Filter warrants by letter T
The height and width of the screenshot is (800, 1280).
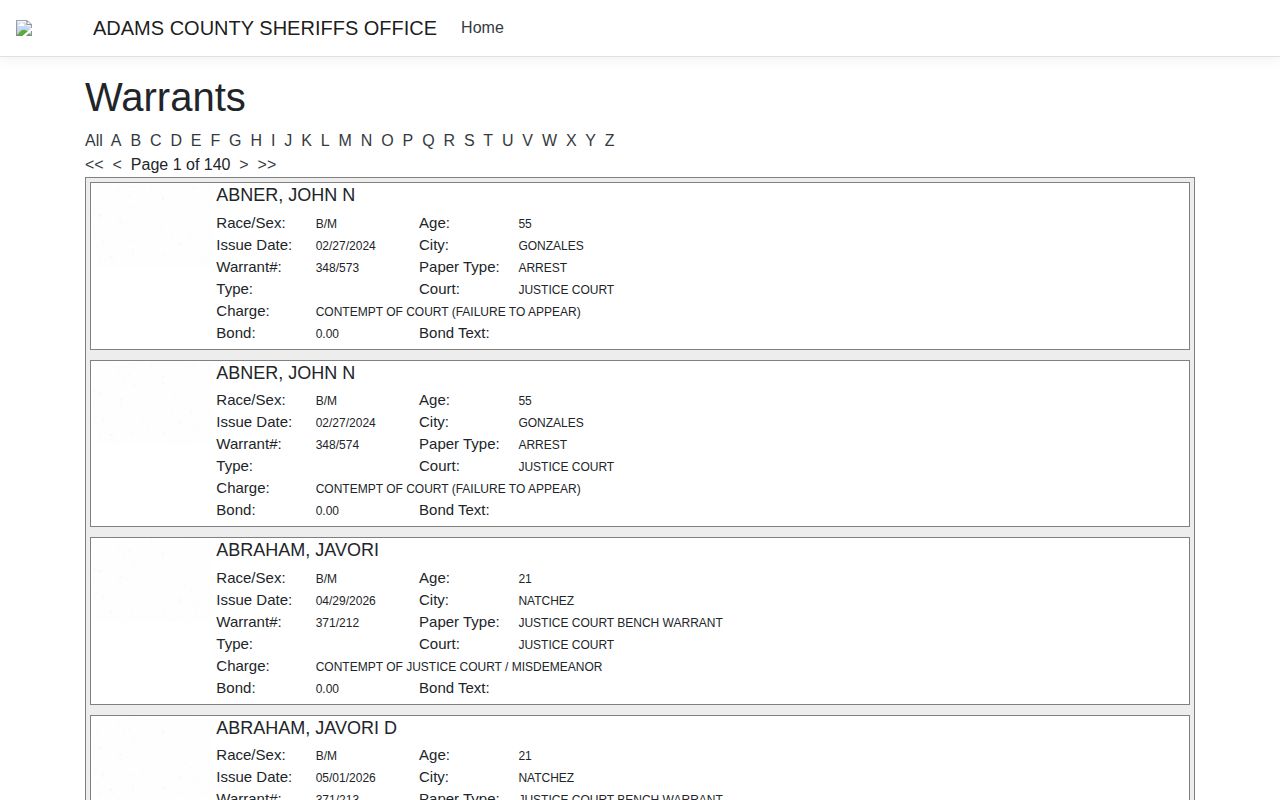click(488, 141)
